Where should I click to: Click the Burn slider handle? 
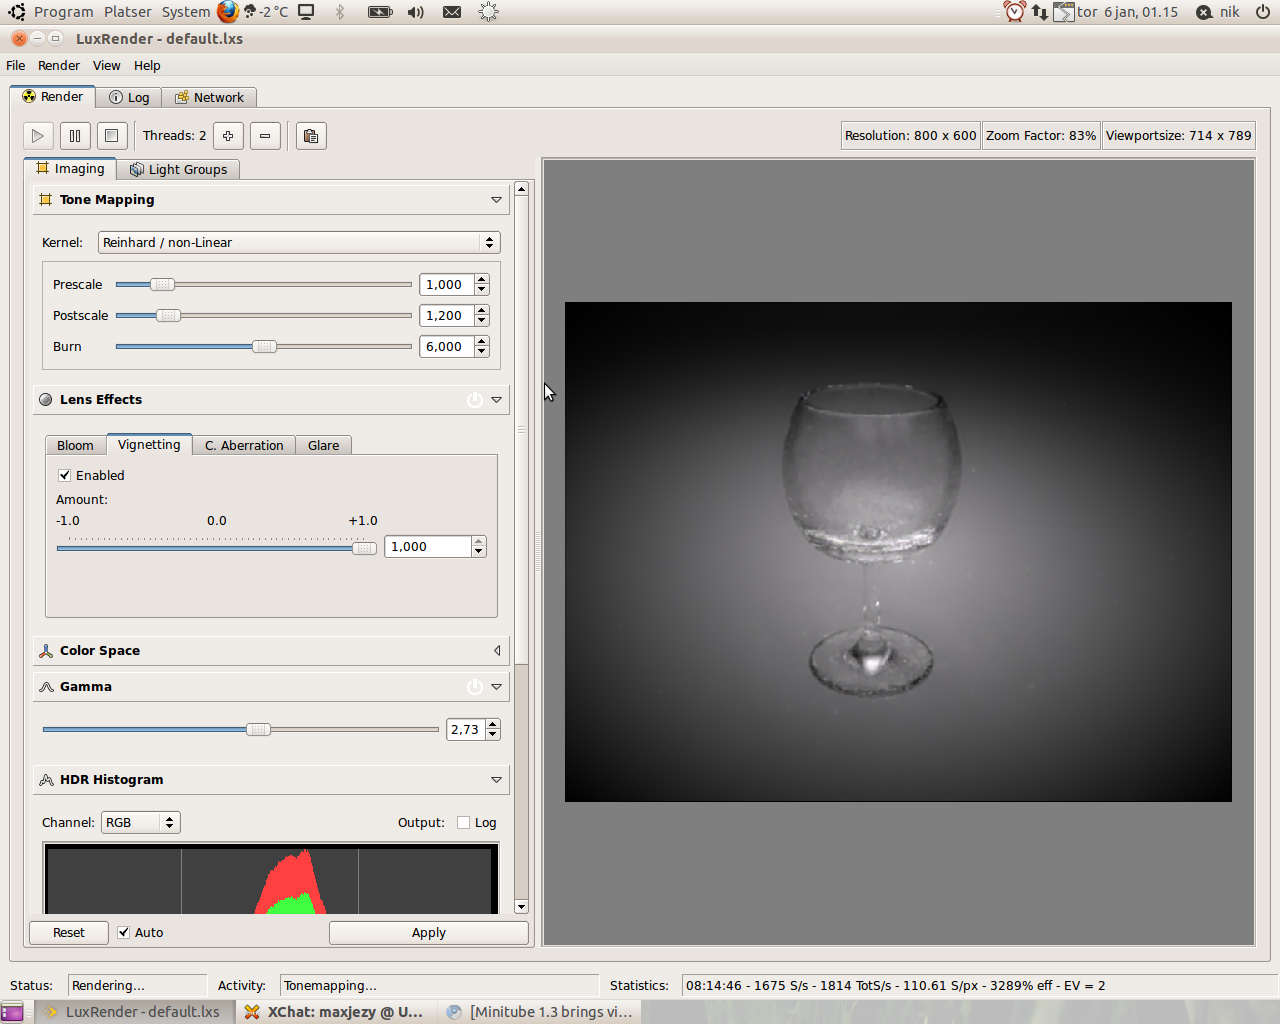coord(264,347)
